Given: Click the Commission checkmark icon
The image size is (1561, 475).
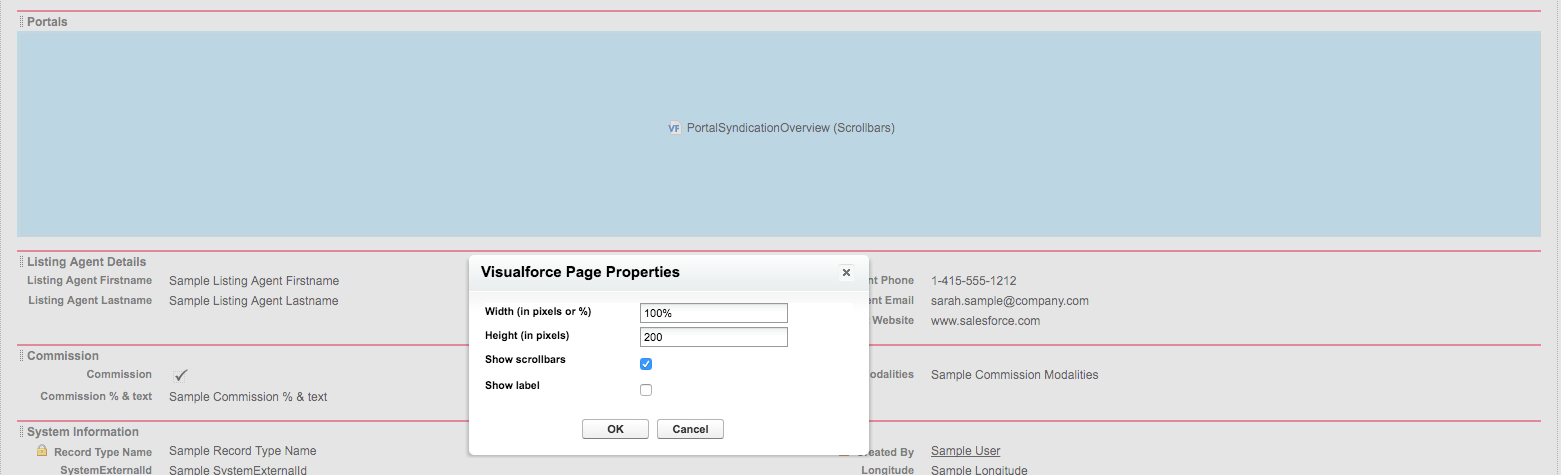Looking at the screenshot, I should click(180, 375).
